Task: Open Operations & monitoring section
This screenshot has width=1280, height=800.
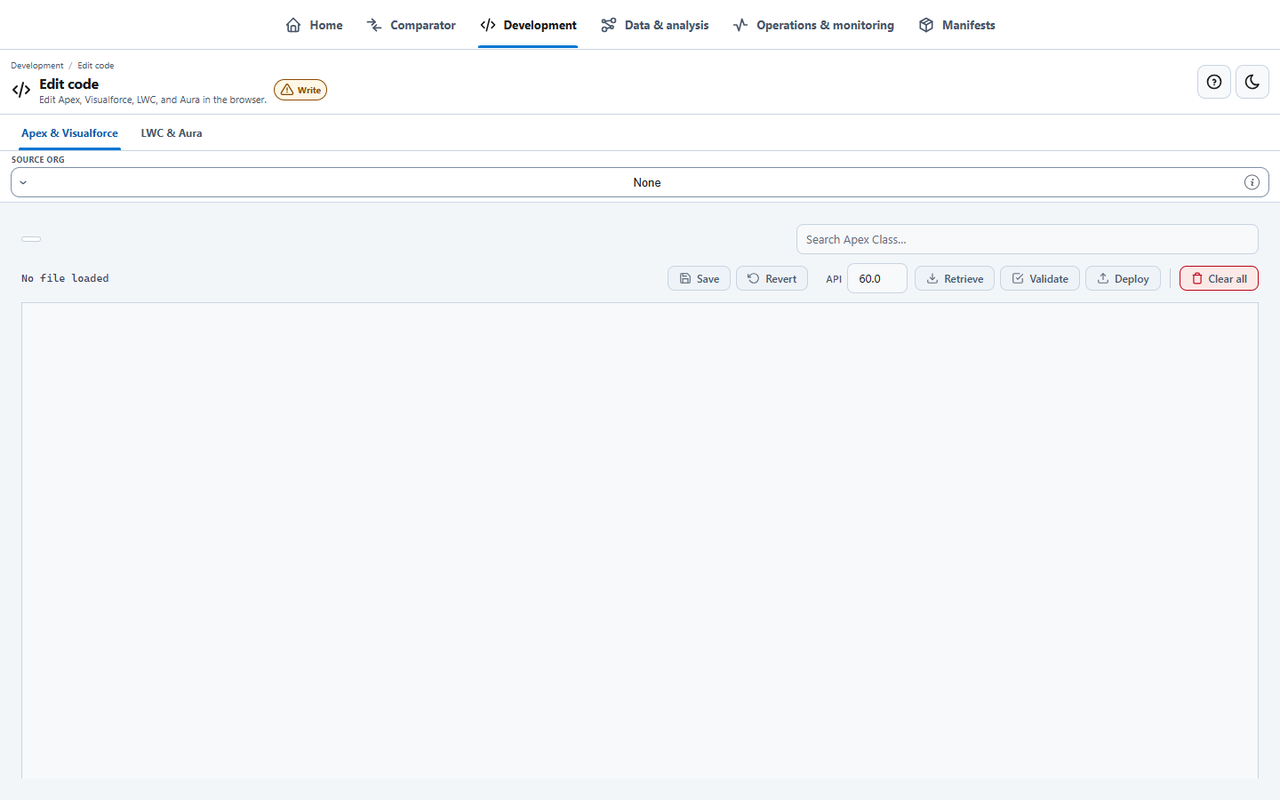Action: click(813, 25)
